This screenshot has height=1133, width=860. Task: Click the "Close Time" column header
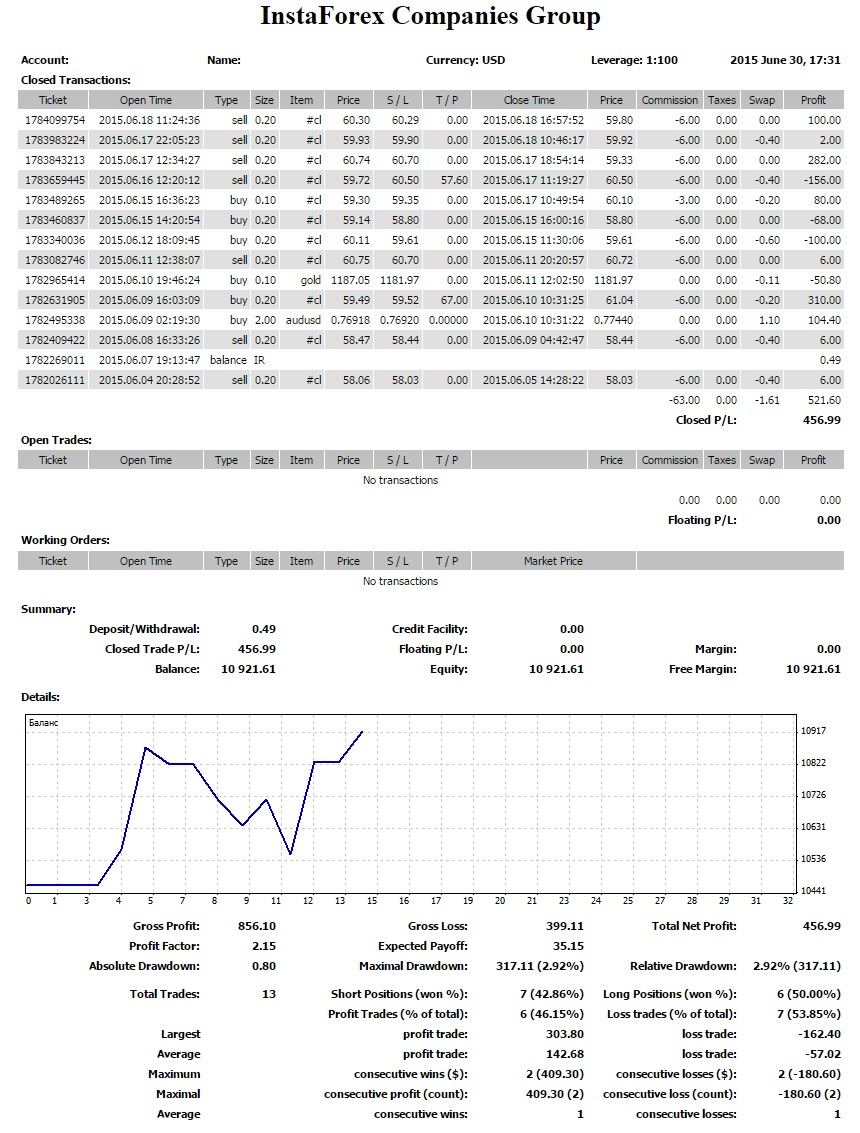click(529, 100)
